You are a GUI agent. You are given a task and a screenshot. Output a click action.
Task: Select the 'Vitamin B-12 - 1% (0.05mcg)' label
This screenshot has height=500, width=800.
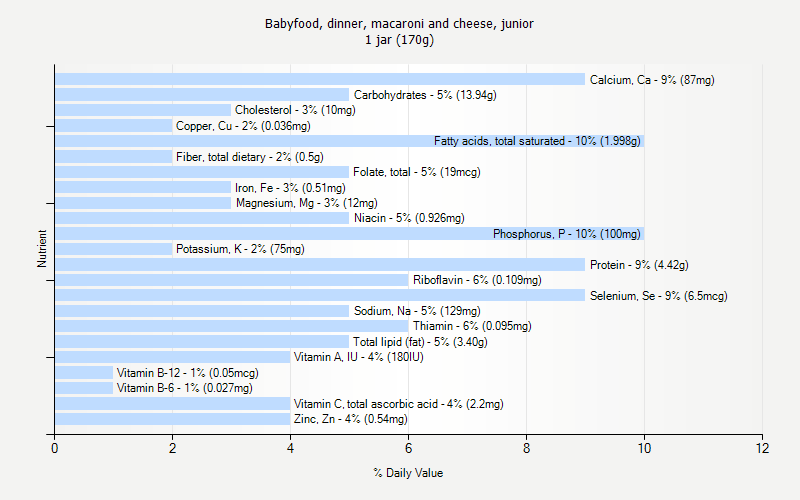coord(187,373)
